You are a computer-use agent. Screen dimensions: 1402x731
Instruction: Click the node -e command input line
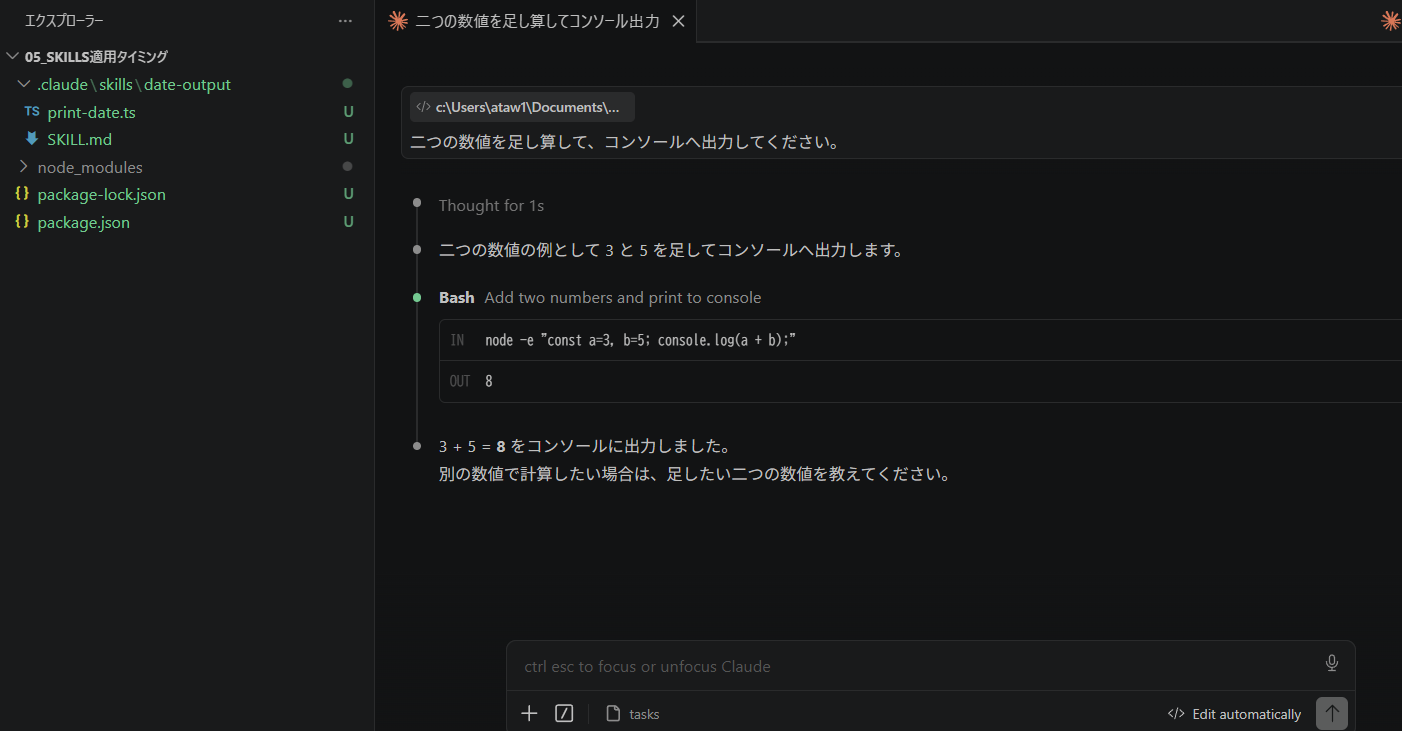(640, 340)
